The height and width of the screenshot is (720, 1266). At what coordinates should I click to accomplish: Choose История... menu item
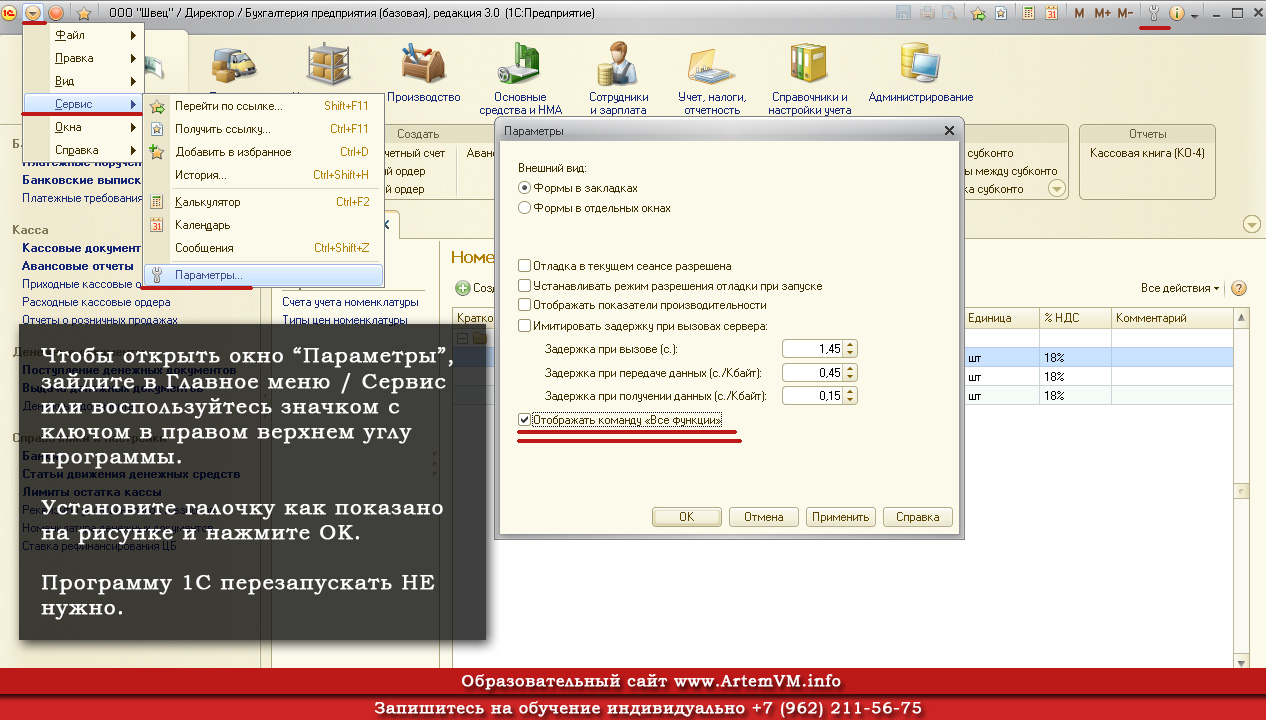pyautogui.click(x=265, y=175)
